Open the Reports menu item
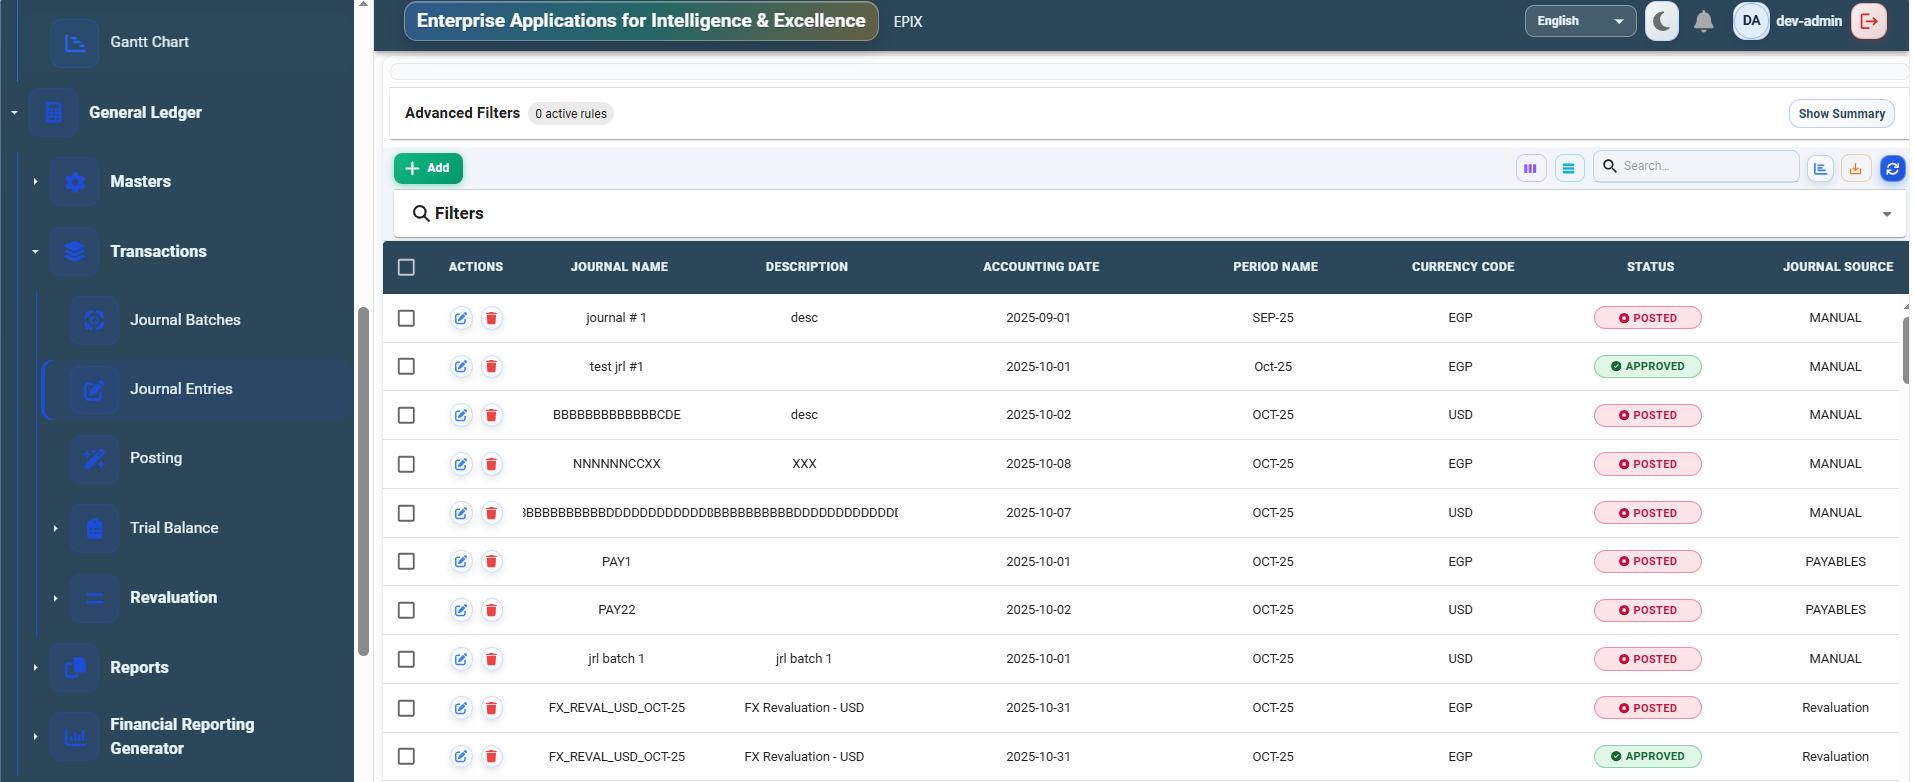Screen dimensions: 1914x782 139,668
